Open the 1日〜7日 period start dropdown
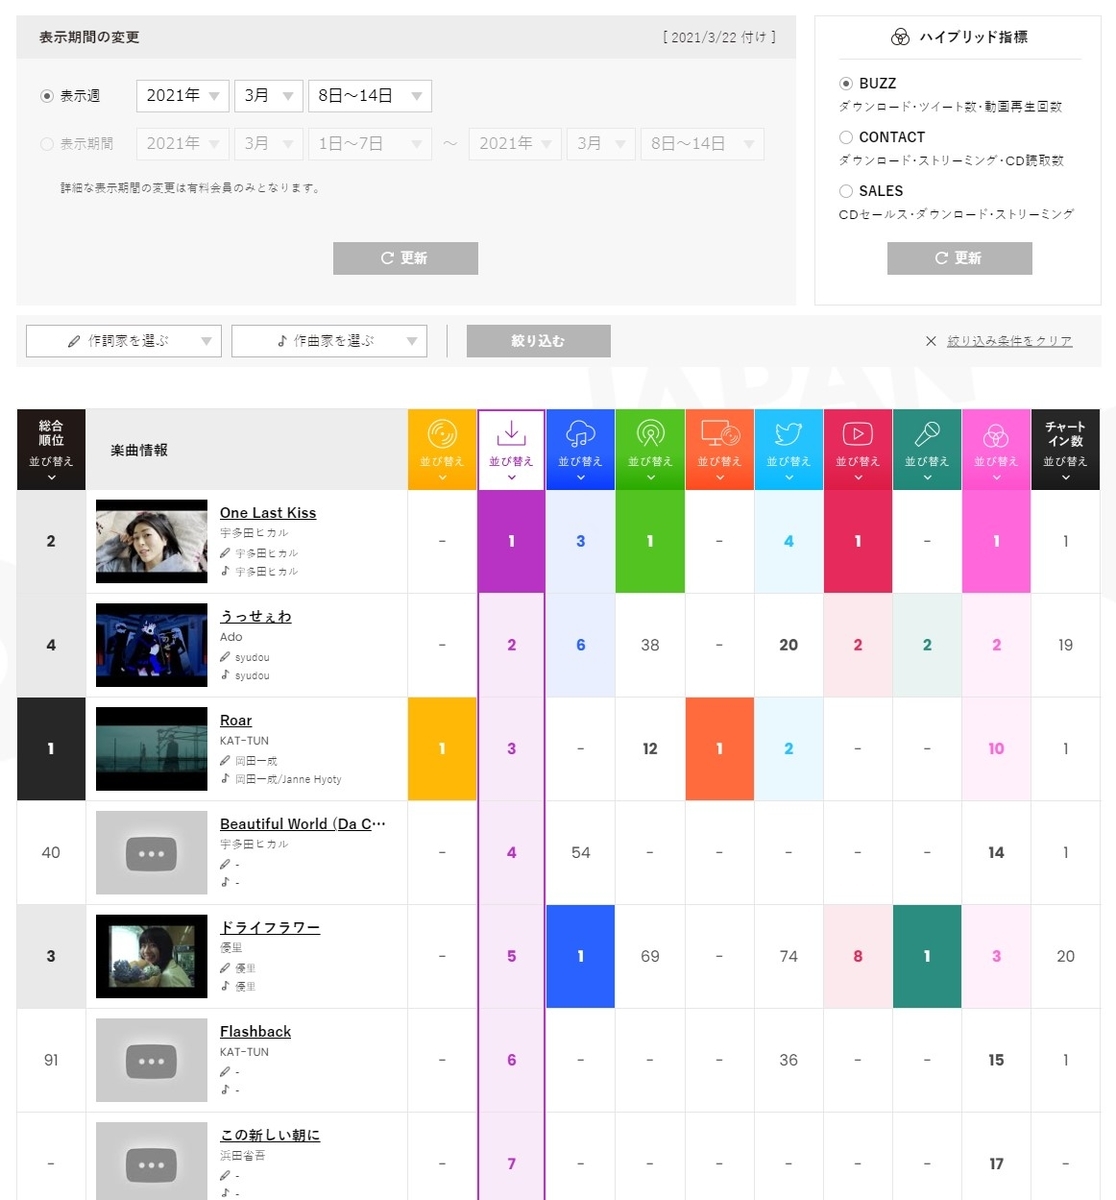The height and width of the screenshot is (1200, 1116). click(370, 144)
